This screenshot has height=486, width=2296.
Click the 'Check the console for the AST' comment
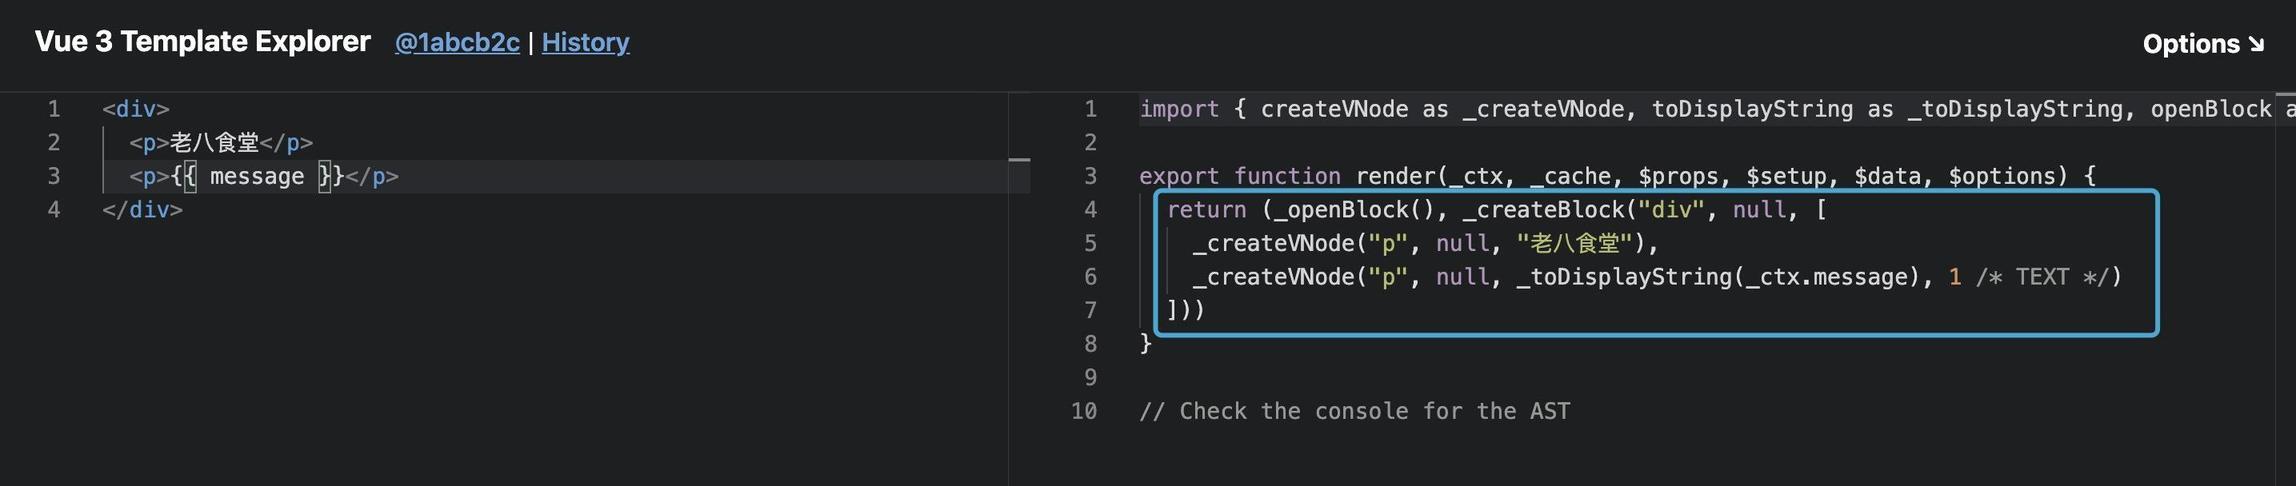point(1355,411)
